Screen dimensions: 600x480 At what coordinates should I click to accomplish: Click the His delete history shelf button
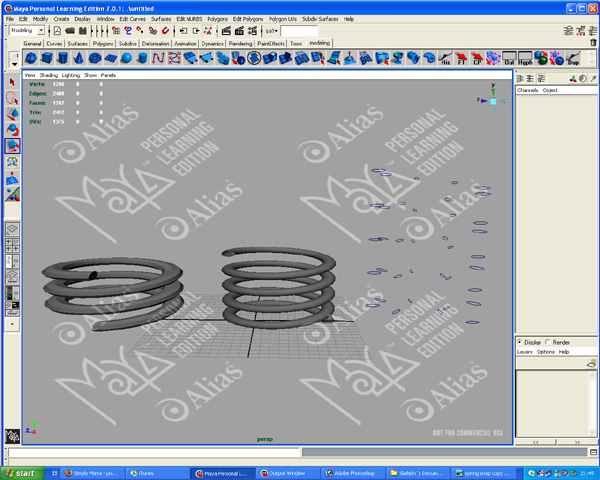click(x=445, y=58)
